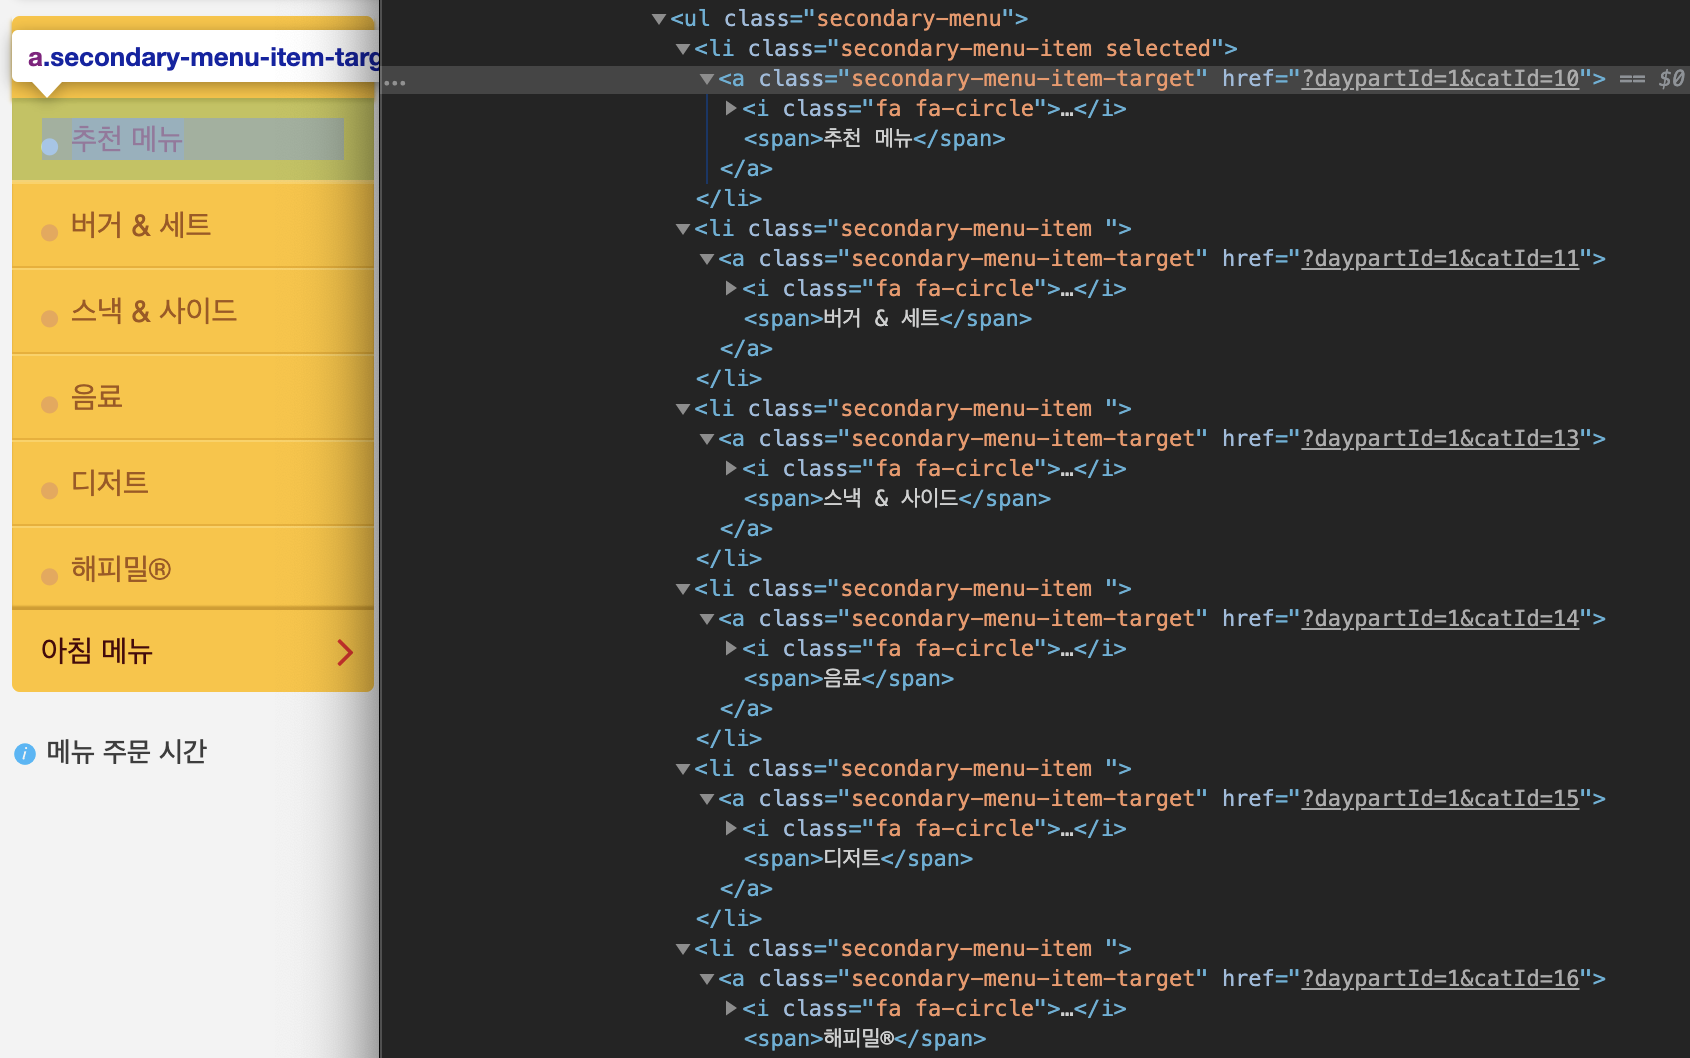
Task: Click the a.secondary-menu-item-target inspector tooltip
Action: click(x=196, y=58)
